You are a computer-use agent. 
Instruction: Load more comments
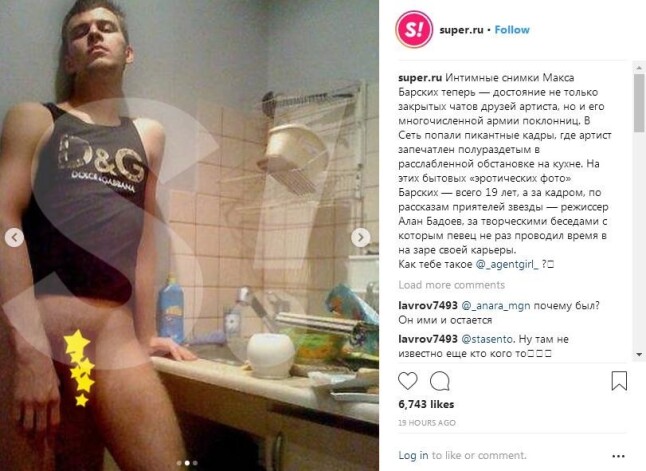451,285
